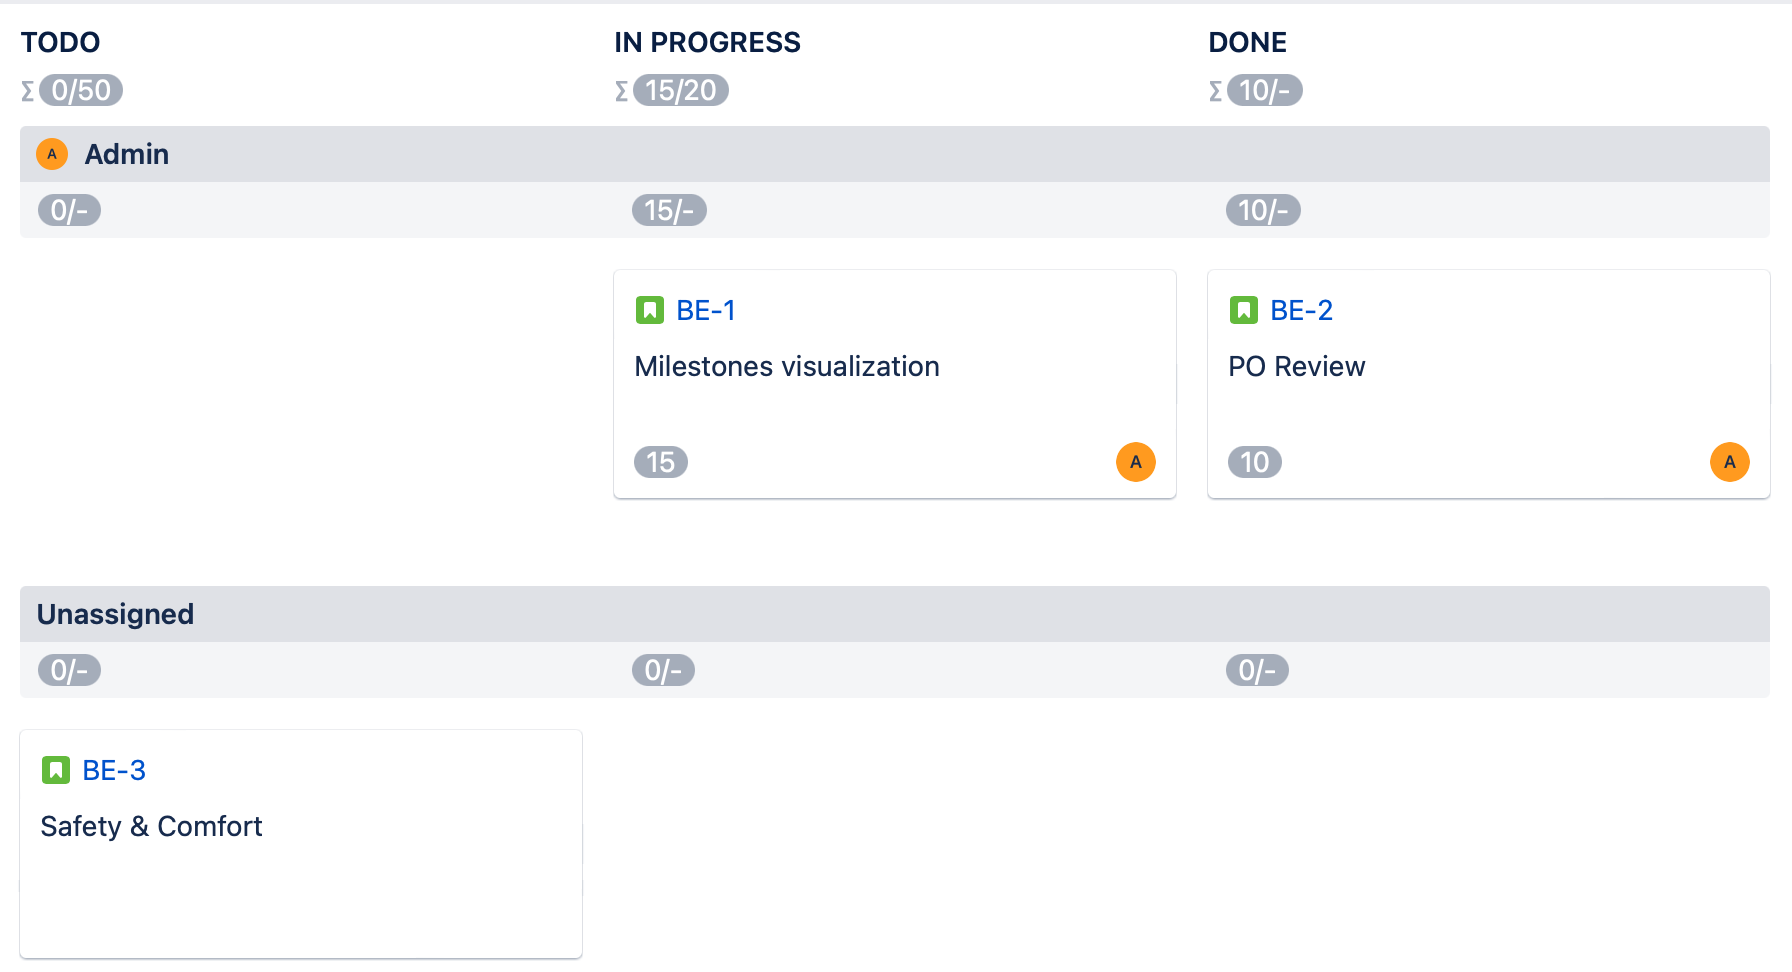Click the 15/20 sum badge under IN PROGRESS
The height and width of the screenshot is (972, 1792).
pyautogui.click(x=681, y=91)
